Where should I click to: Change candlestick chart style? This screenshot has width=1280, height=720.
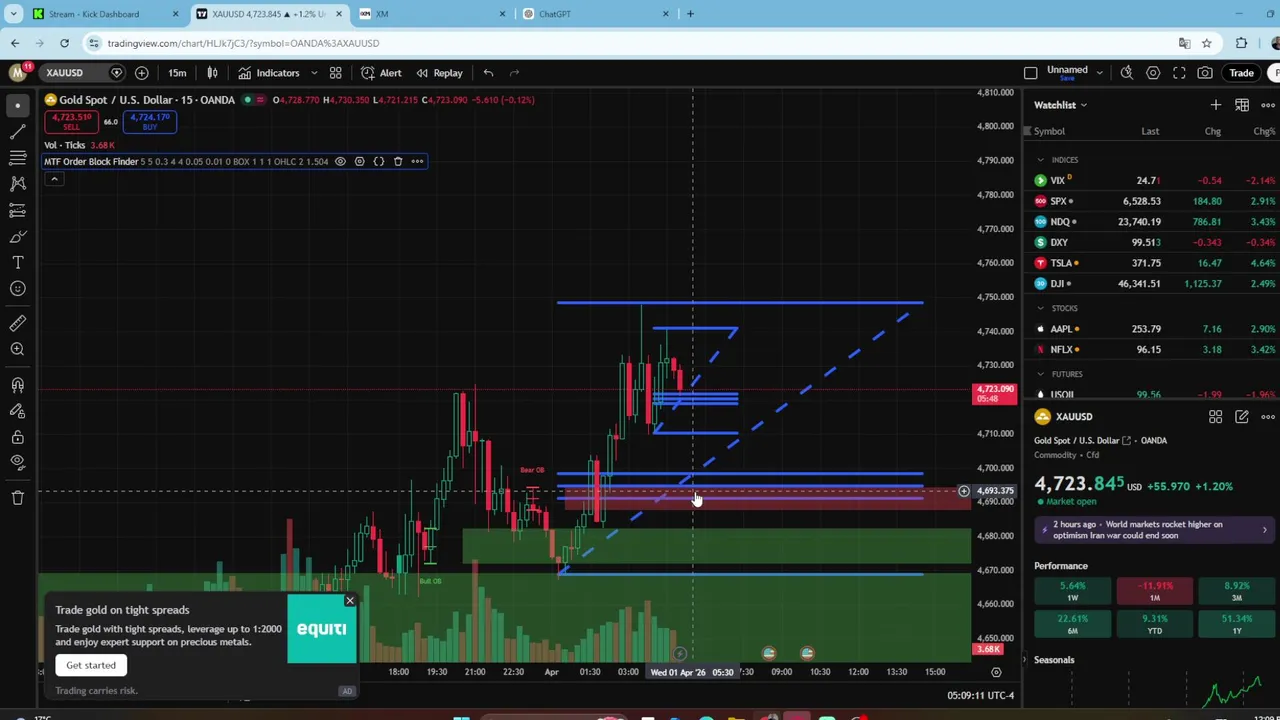[212, 72]
